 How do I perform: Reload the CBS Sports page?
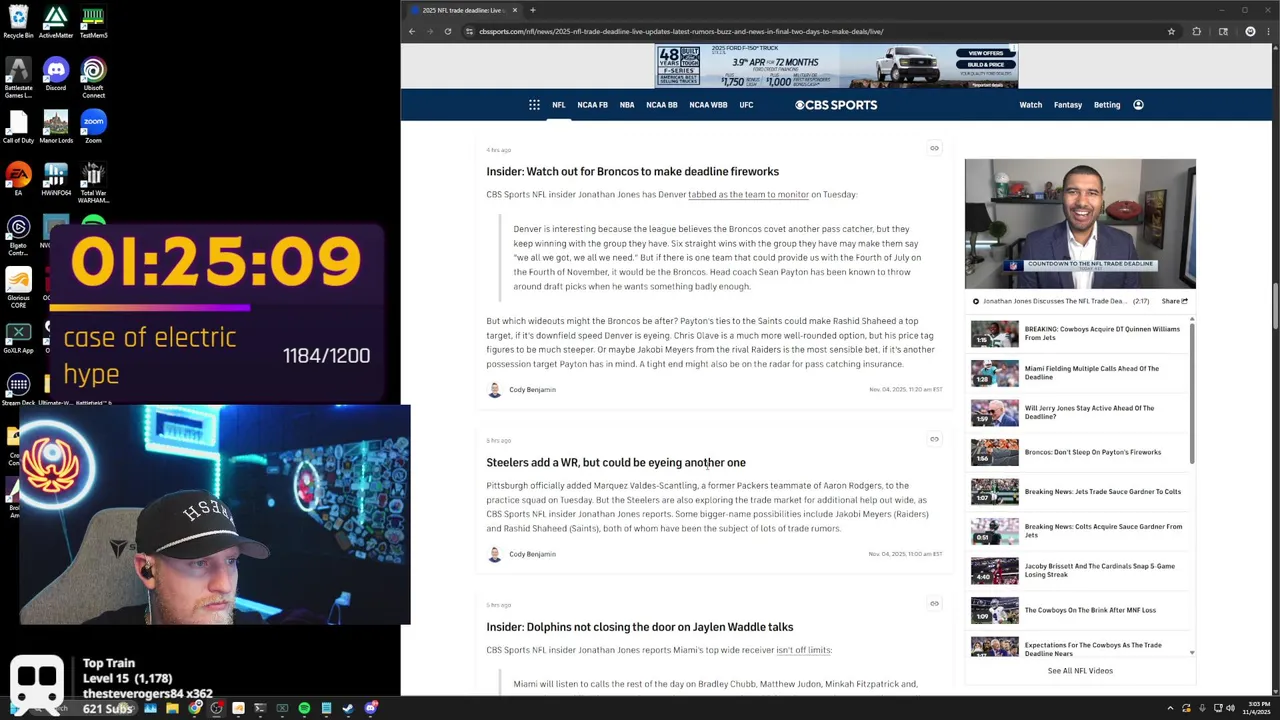pyautogui.click(x=448, y=31)
